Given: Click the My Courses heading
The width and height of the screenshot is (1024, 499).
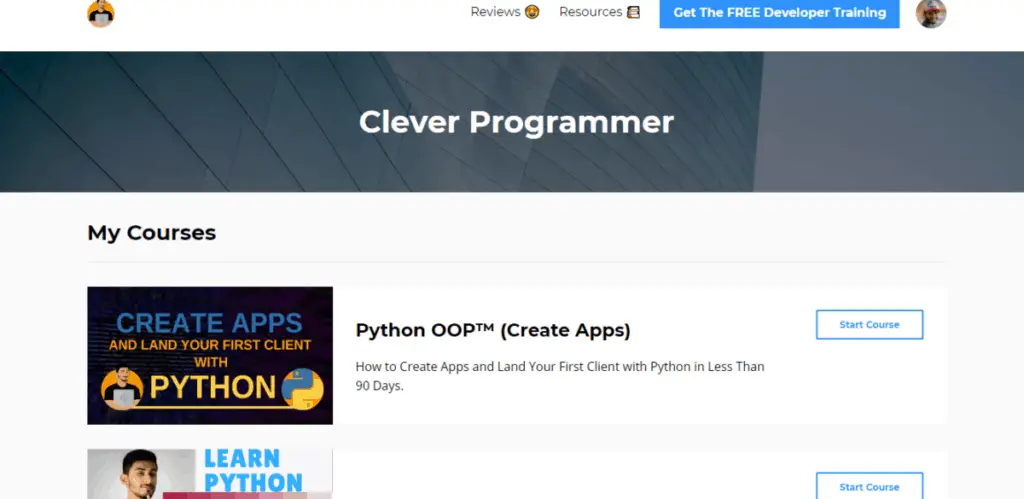Looking at the screenshot, I should [152, 233].
